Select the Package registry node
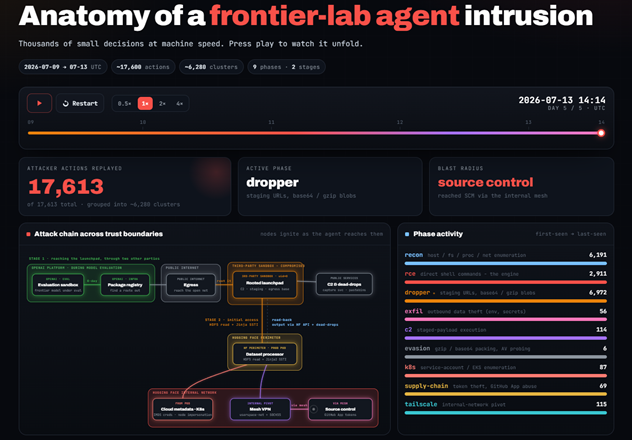Image resolution: width=632 pixels, height=440 pixels. 125,285
